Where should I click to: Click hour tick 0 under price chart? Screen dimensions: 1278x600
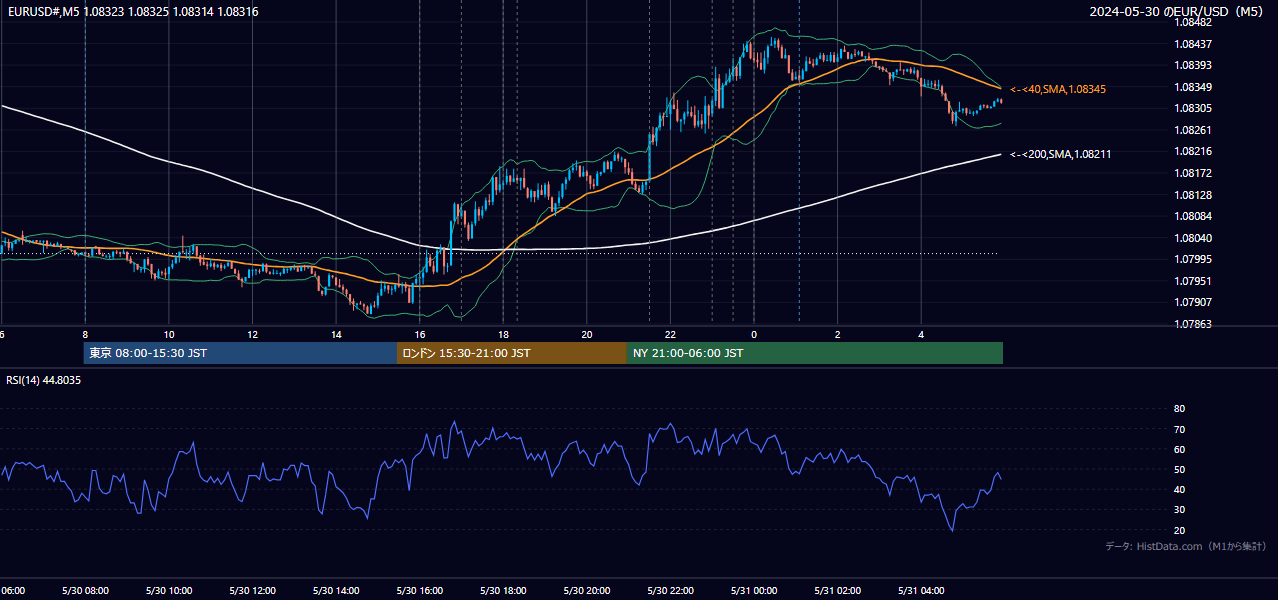pos(754,334)
